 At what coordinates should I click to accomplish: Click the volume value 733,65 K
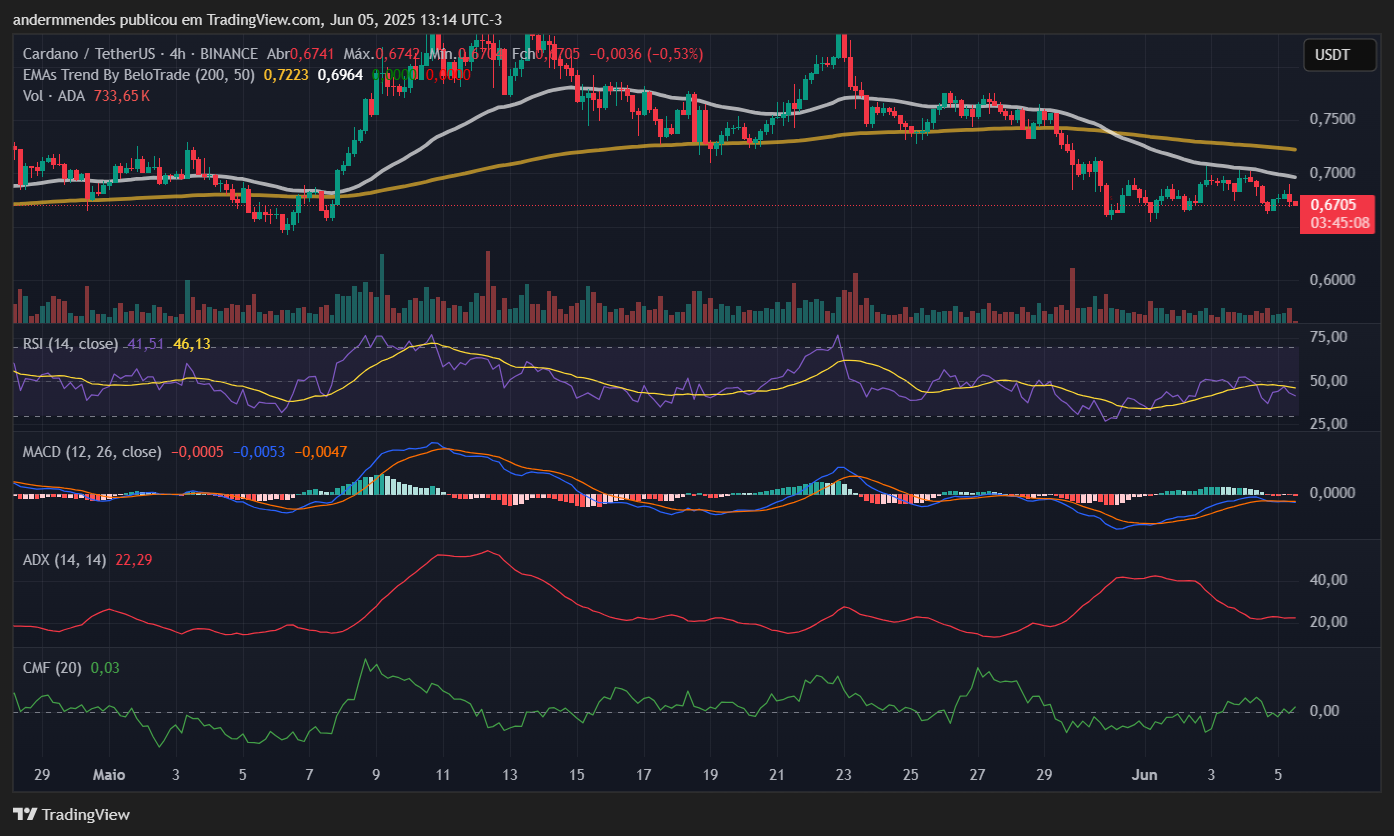[x=122, y=96]
